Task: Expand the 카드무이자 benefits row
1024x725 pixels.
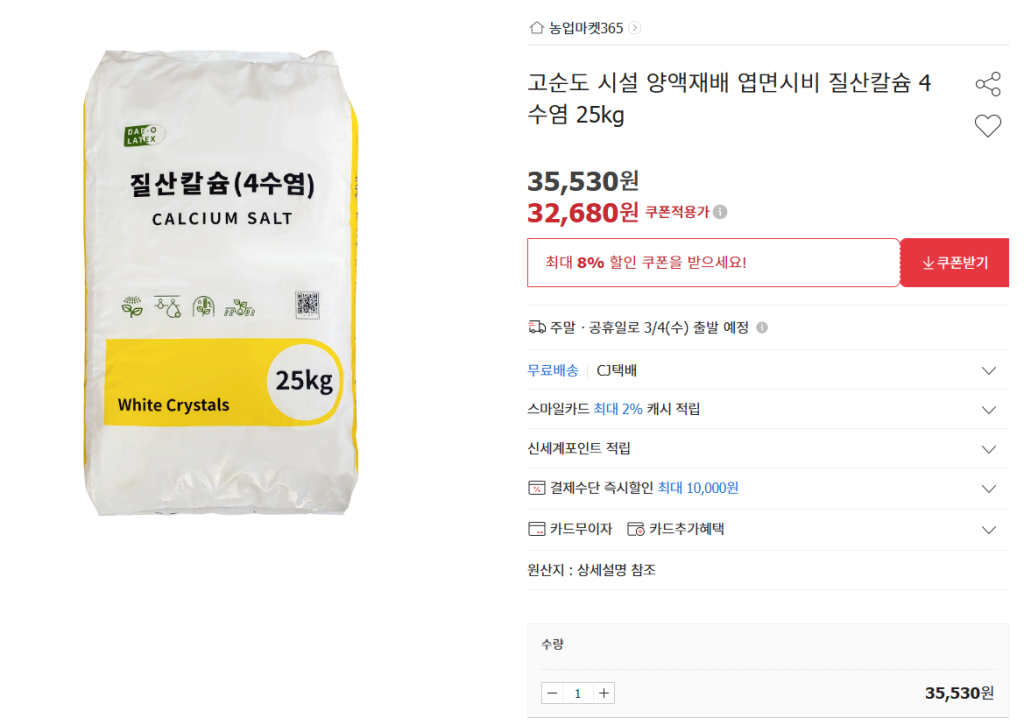Action: (989, 530)
